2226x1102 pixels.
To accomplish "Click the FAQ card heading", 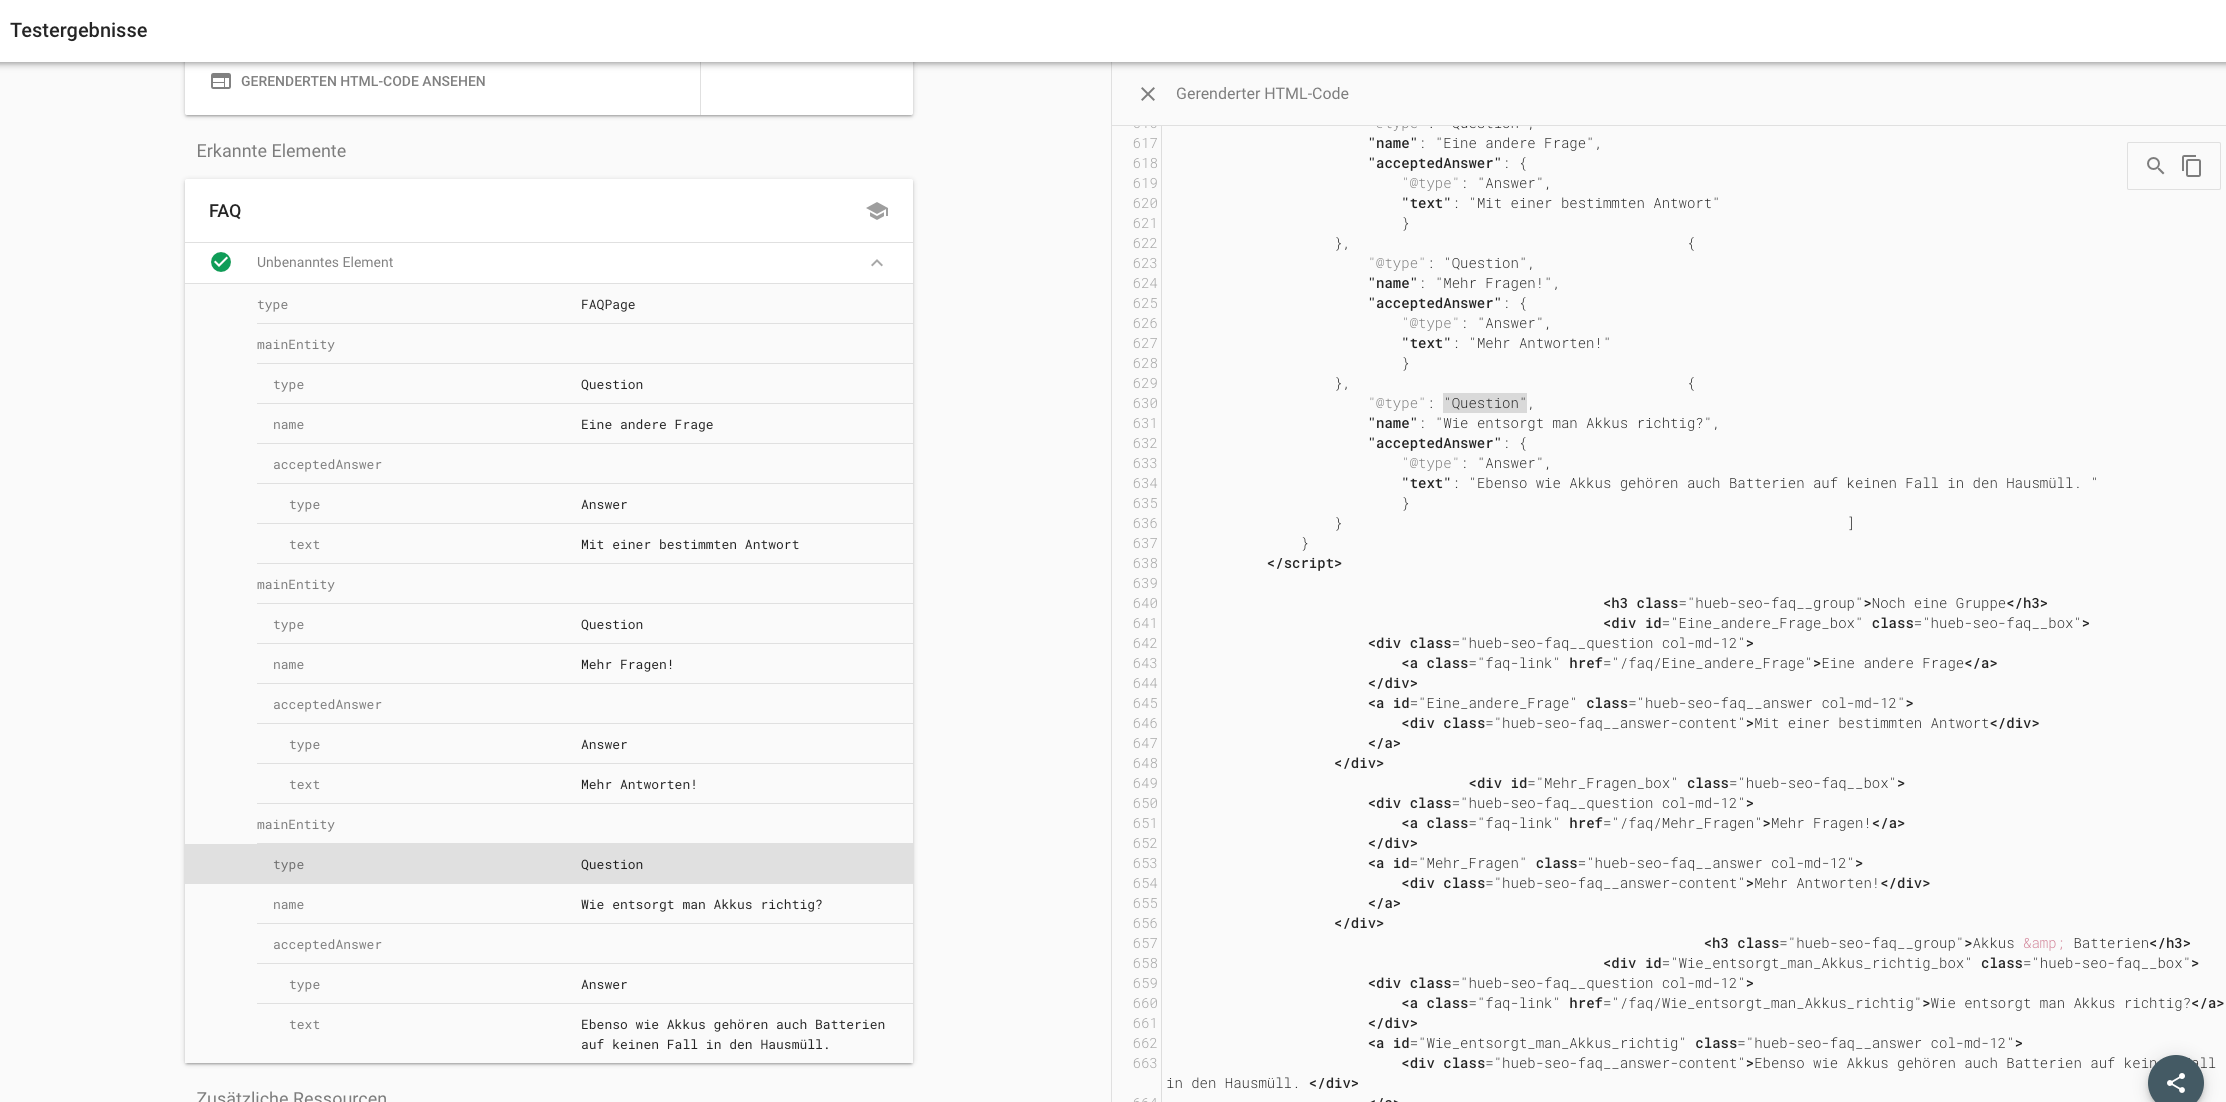I will pos(225,211).
